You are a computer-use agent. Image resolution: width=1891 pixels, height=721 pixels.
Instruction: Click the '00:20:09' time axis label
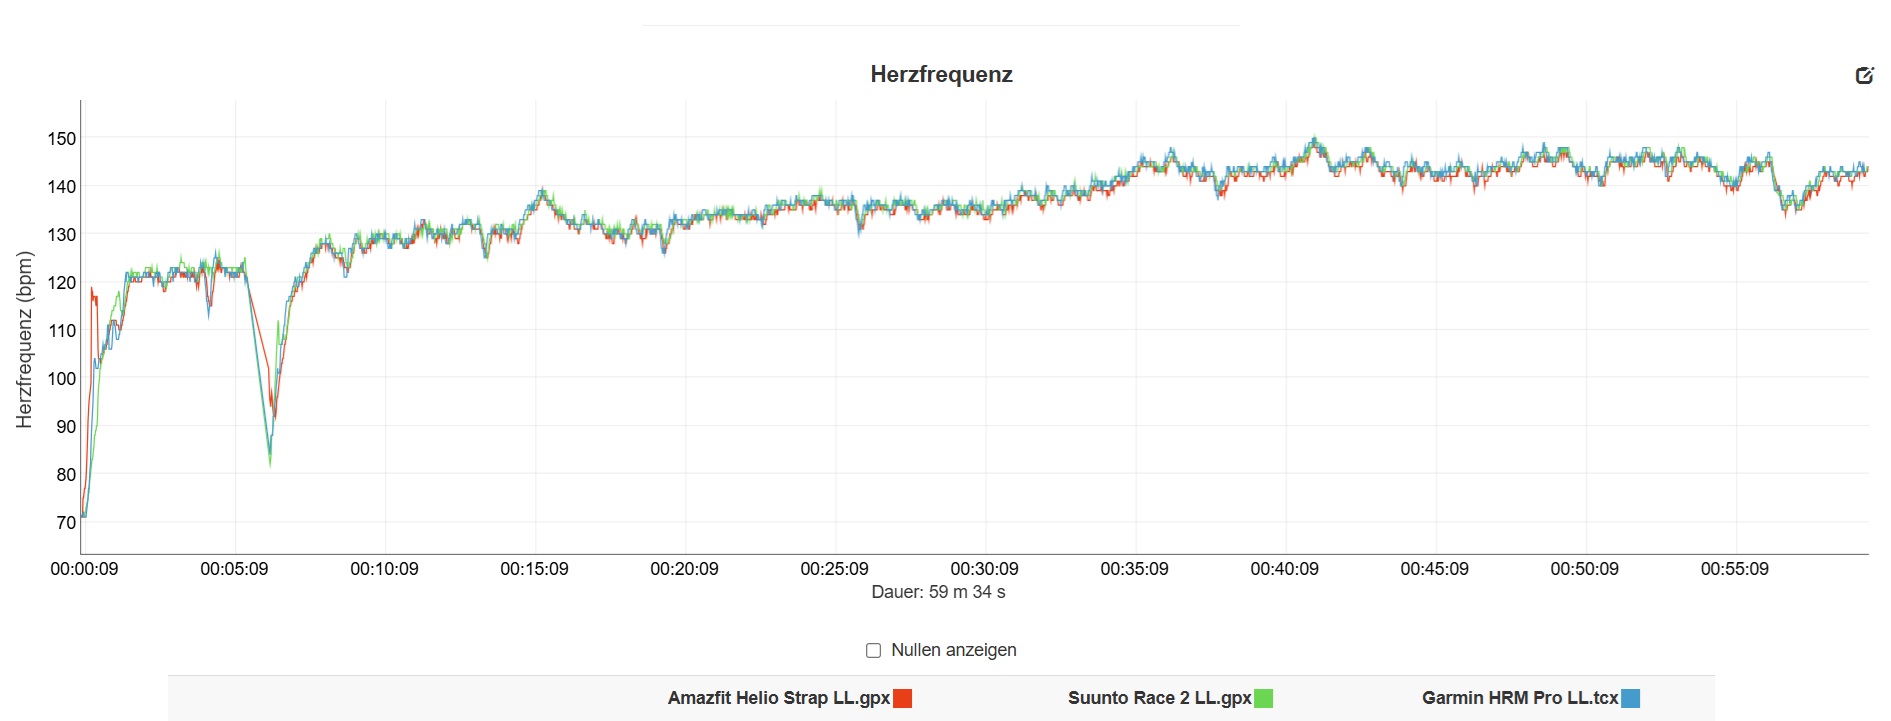click(684, 569)
